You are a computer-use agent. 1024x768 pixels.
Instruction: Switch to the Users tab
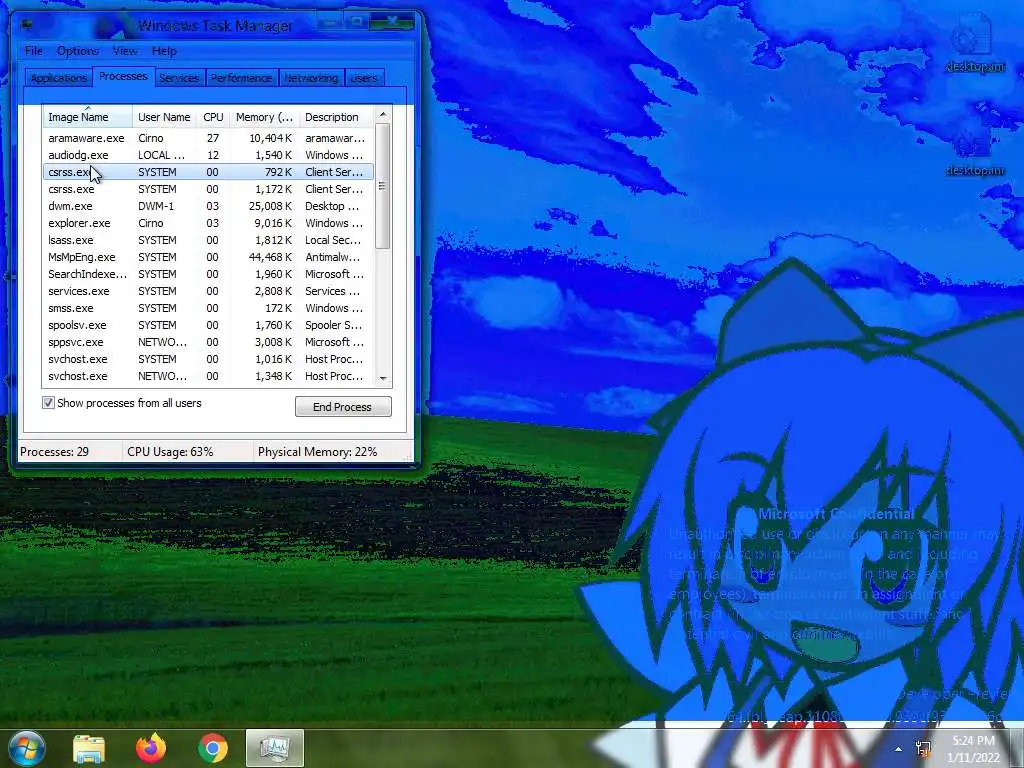coord(364,78)
